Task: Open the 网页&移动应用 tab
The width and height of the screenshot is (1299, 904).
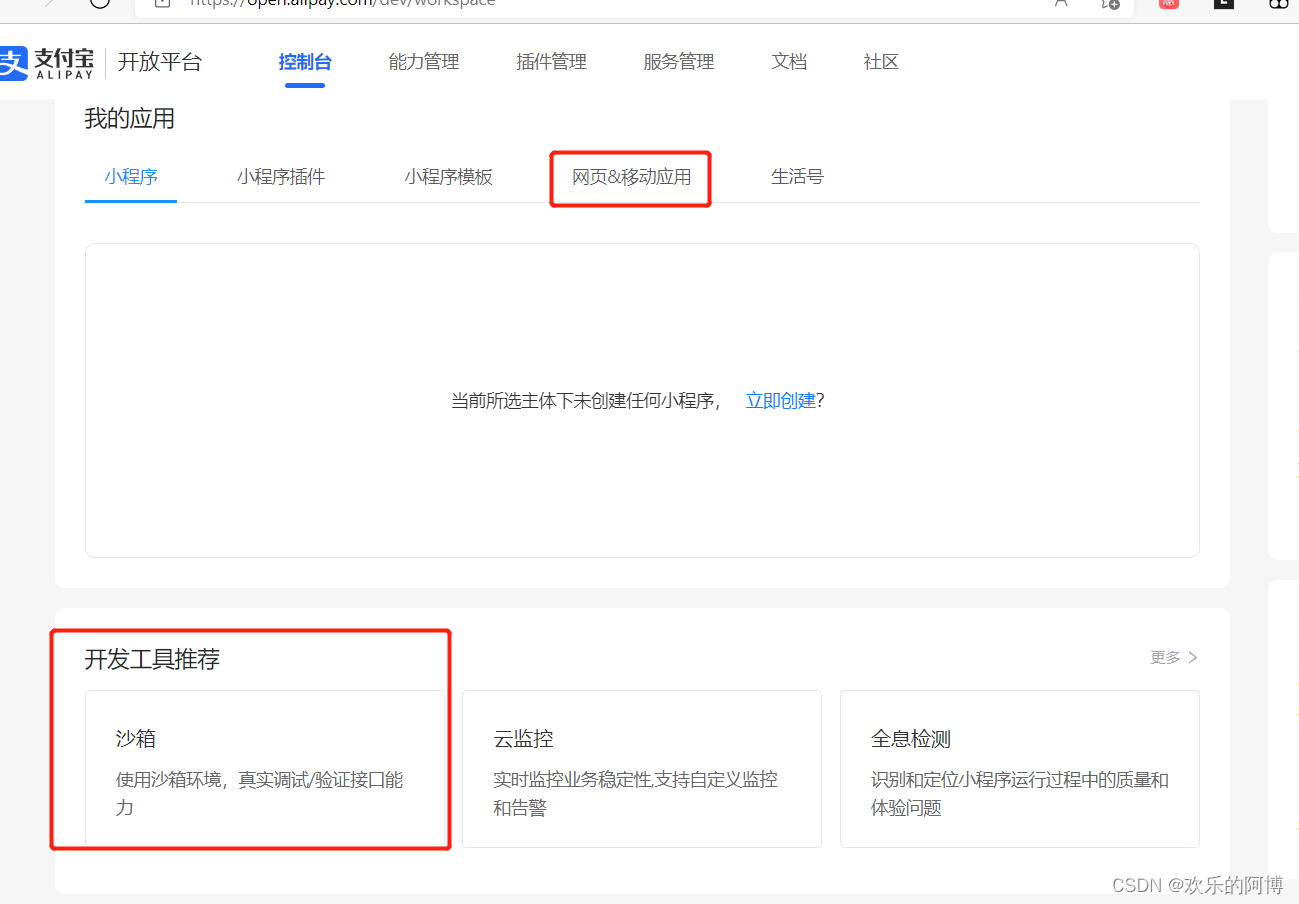Action: pos(631,177)
